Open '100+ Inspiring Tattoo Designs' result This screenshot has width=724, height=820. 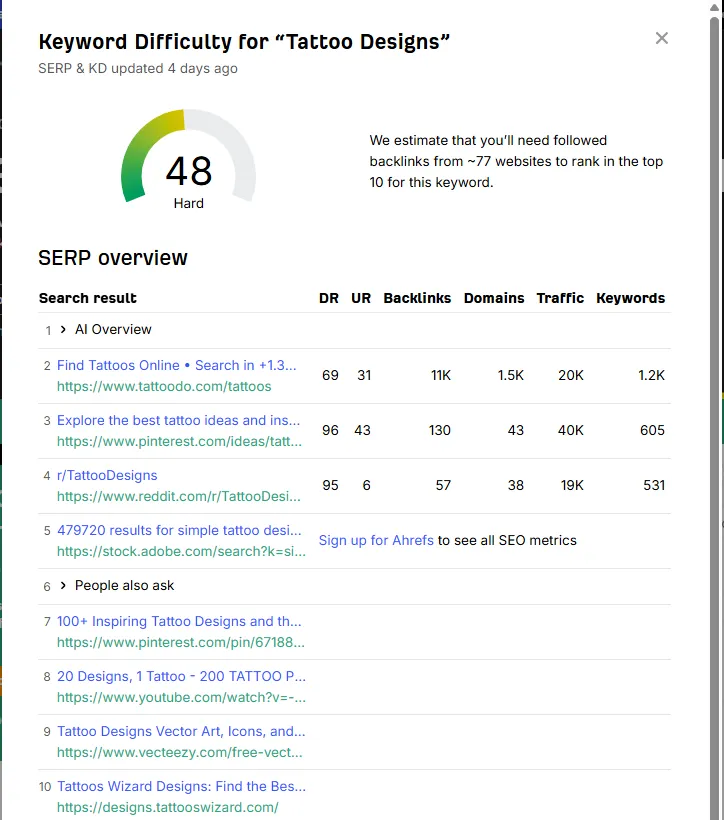point(179,621)
